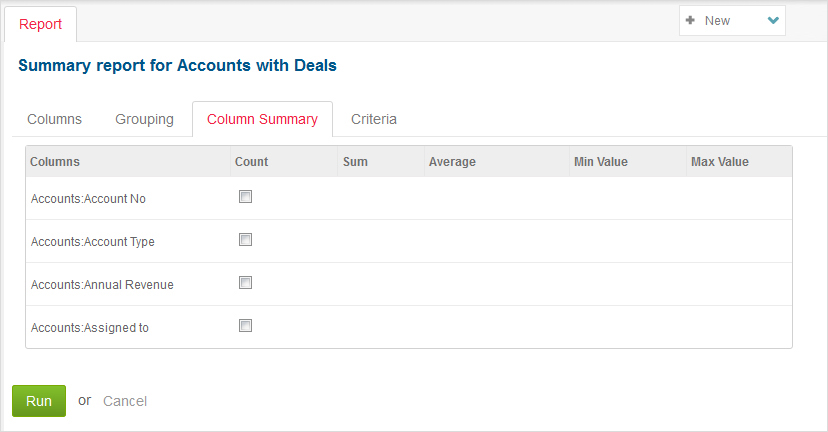828x432 pixels.
Task: Select the Column Summary tab
Action: [262, 119]
